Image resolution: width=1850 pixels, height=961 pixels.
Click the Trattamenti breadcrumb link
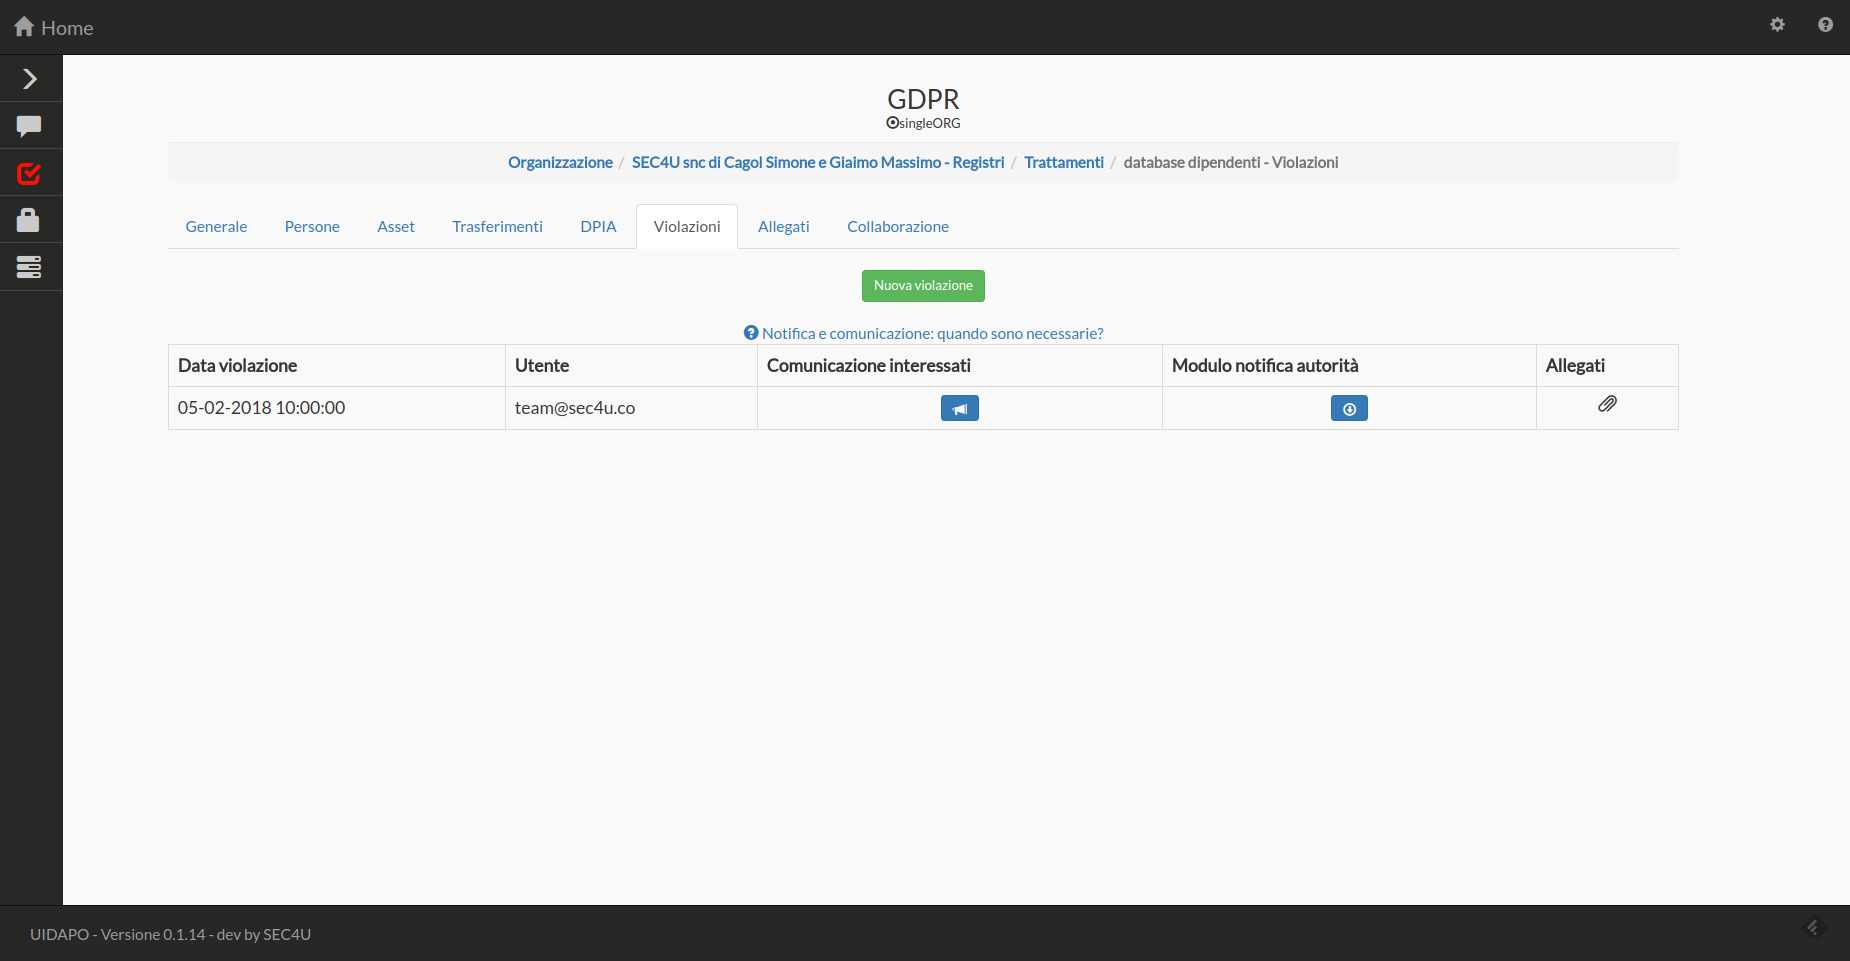coord(1063,162)
